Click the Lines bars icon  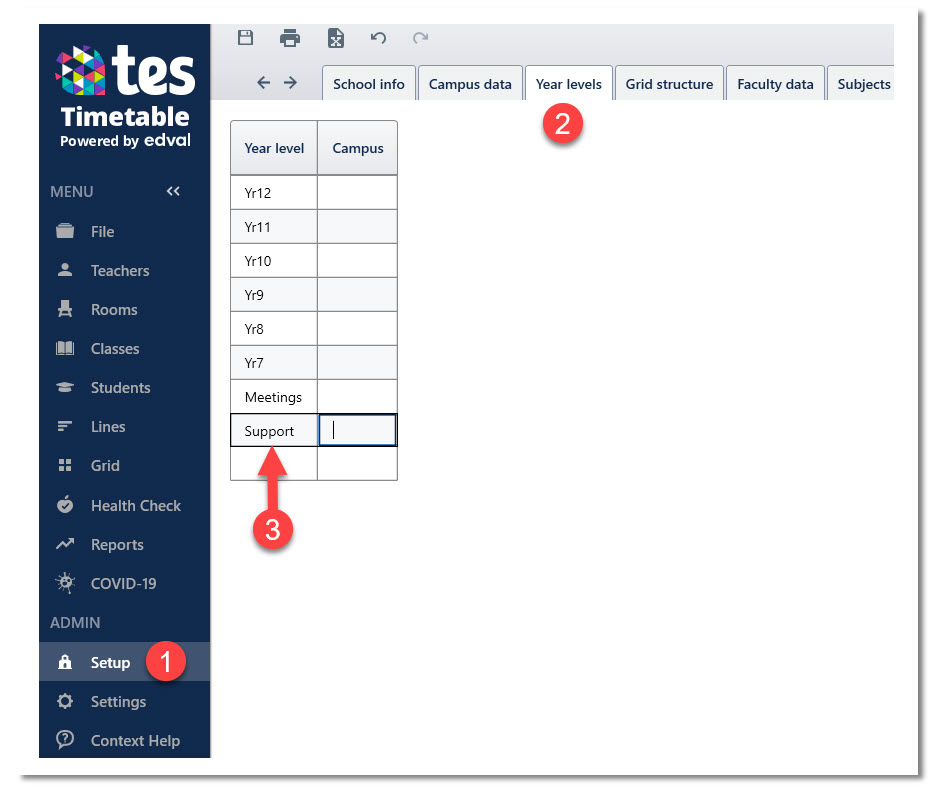[x=65, y=426]
